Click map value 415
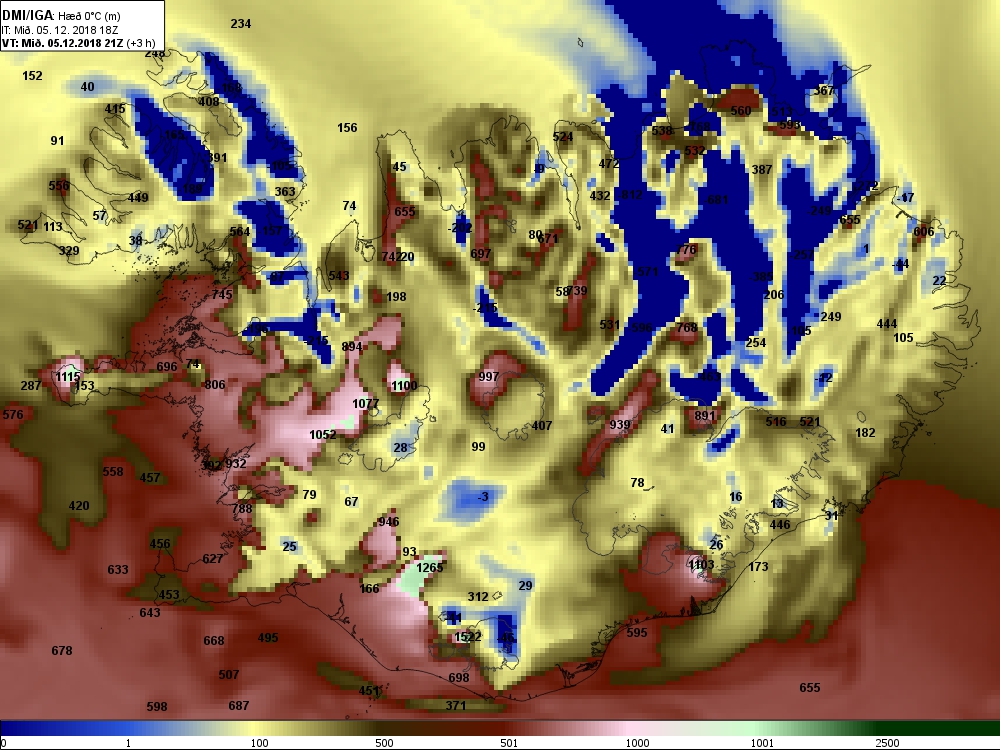The width and height of the screenshot is (1000, 750). tap(115, 108)
